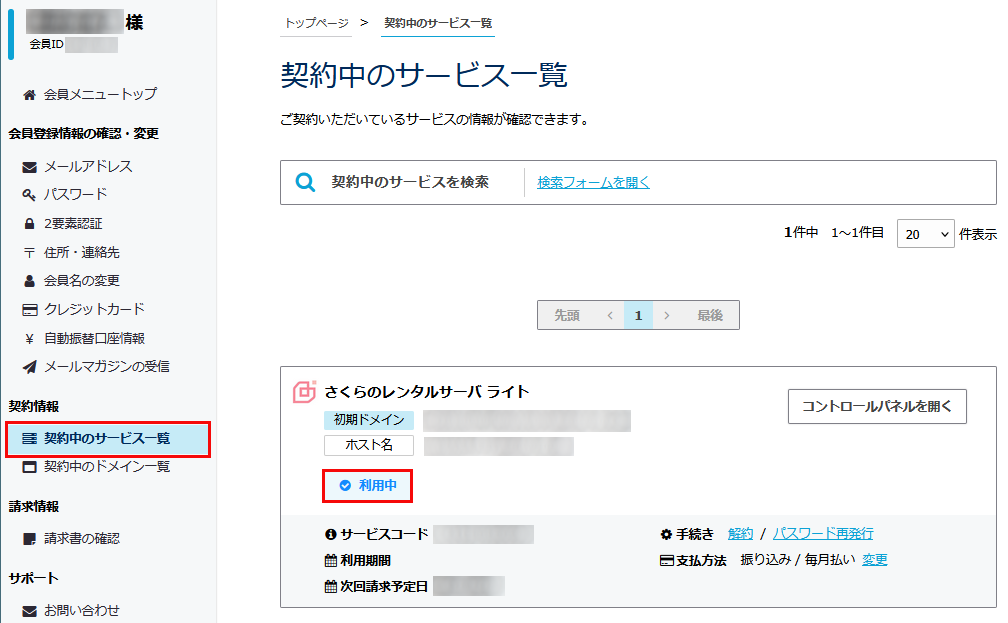This screenshot has width=1008, height=623.
Task: Click the key icon for パスワード
Action: pyautogui.click(x=29, y=195)
